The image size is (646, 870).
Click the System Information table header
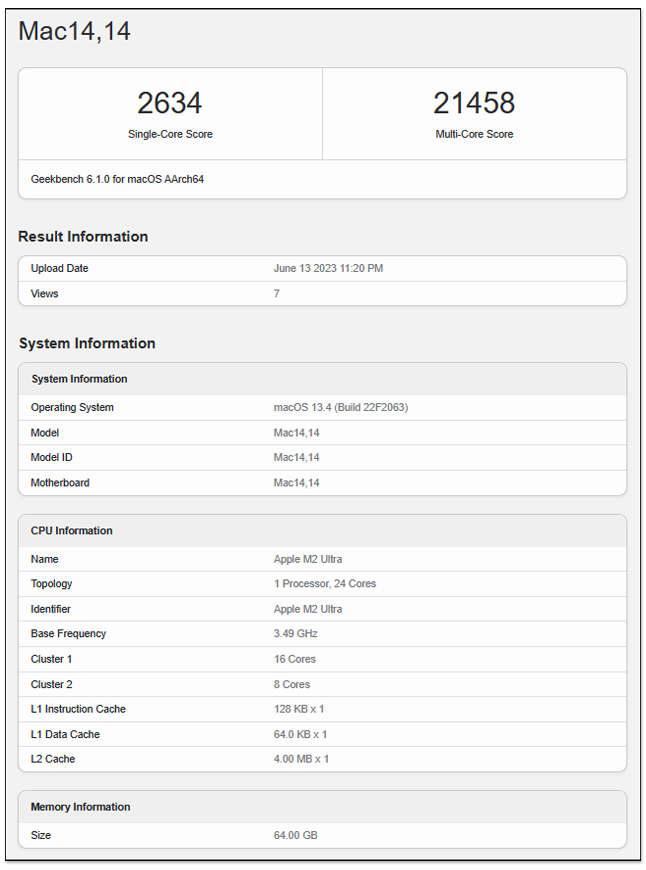(79, 379)
